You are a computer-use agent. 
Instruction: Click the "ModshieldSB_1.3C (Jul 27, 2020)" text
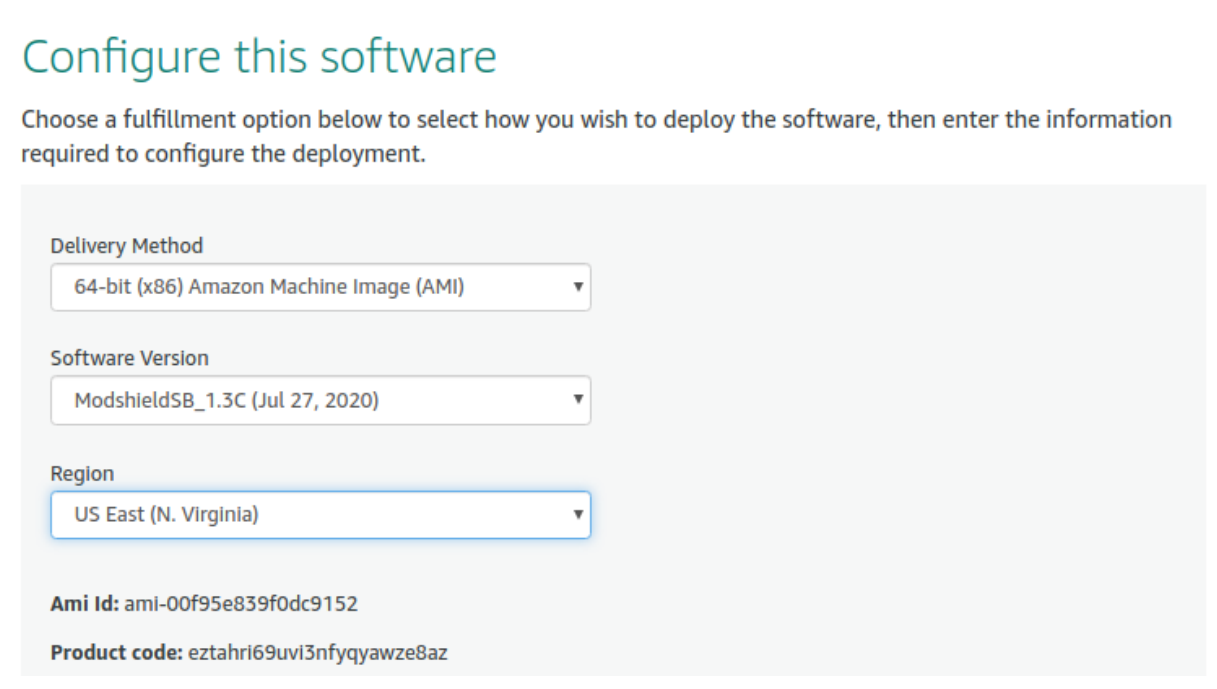[x=226, y=401]
